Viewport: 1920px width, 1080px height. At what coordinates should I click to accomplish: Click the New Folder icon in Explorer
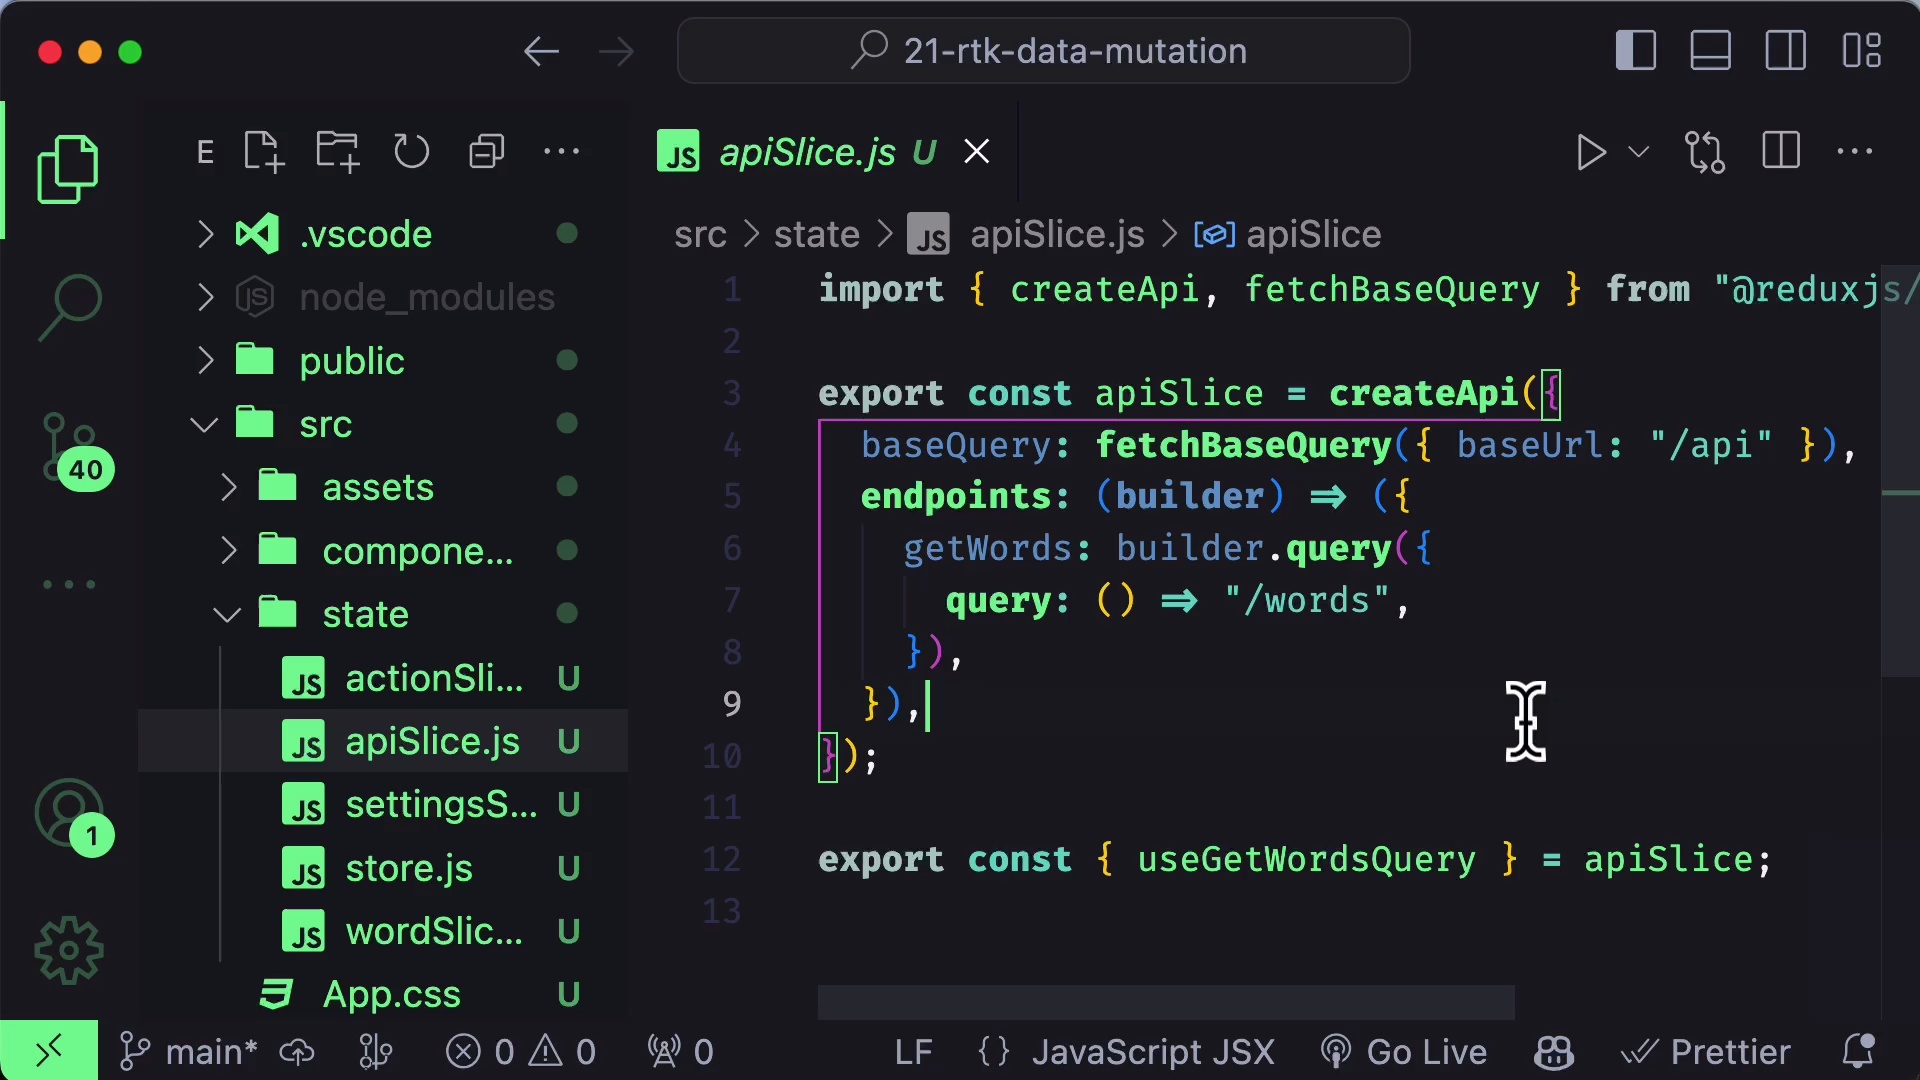click(x=337, y=151)
